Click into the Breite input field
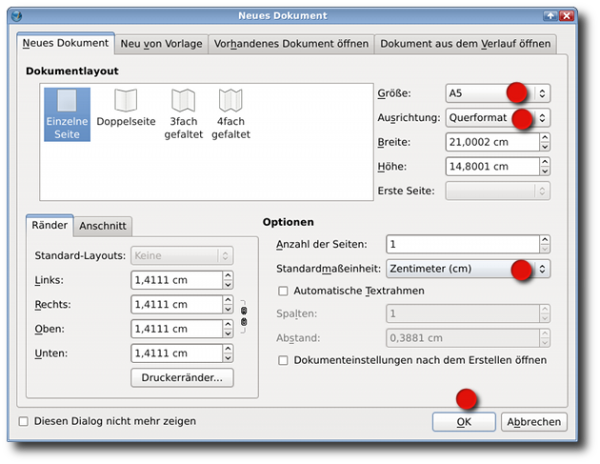This screenshot has width=600, height=464. 490,142
